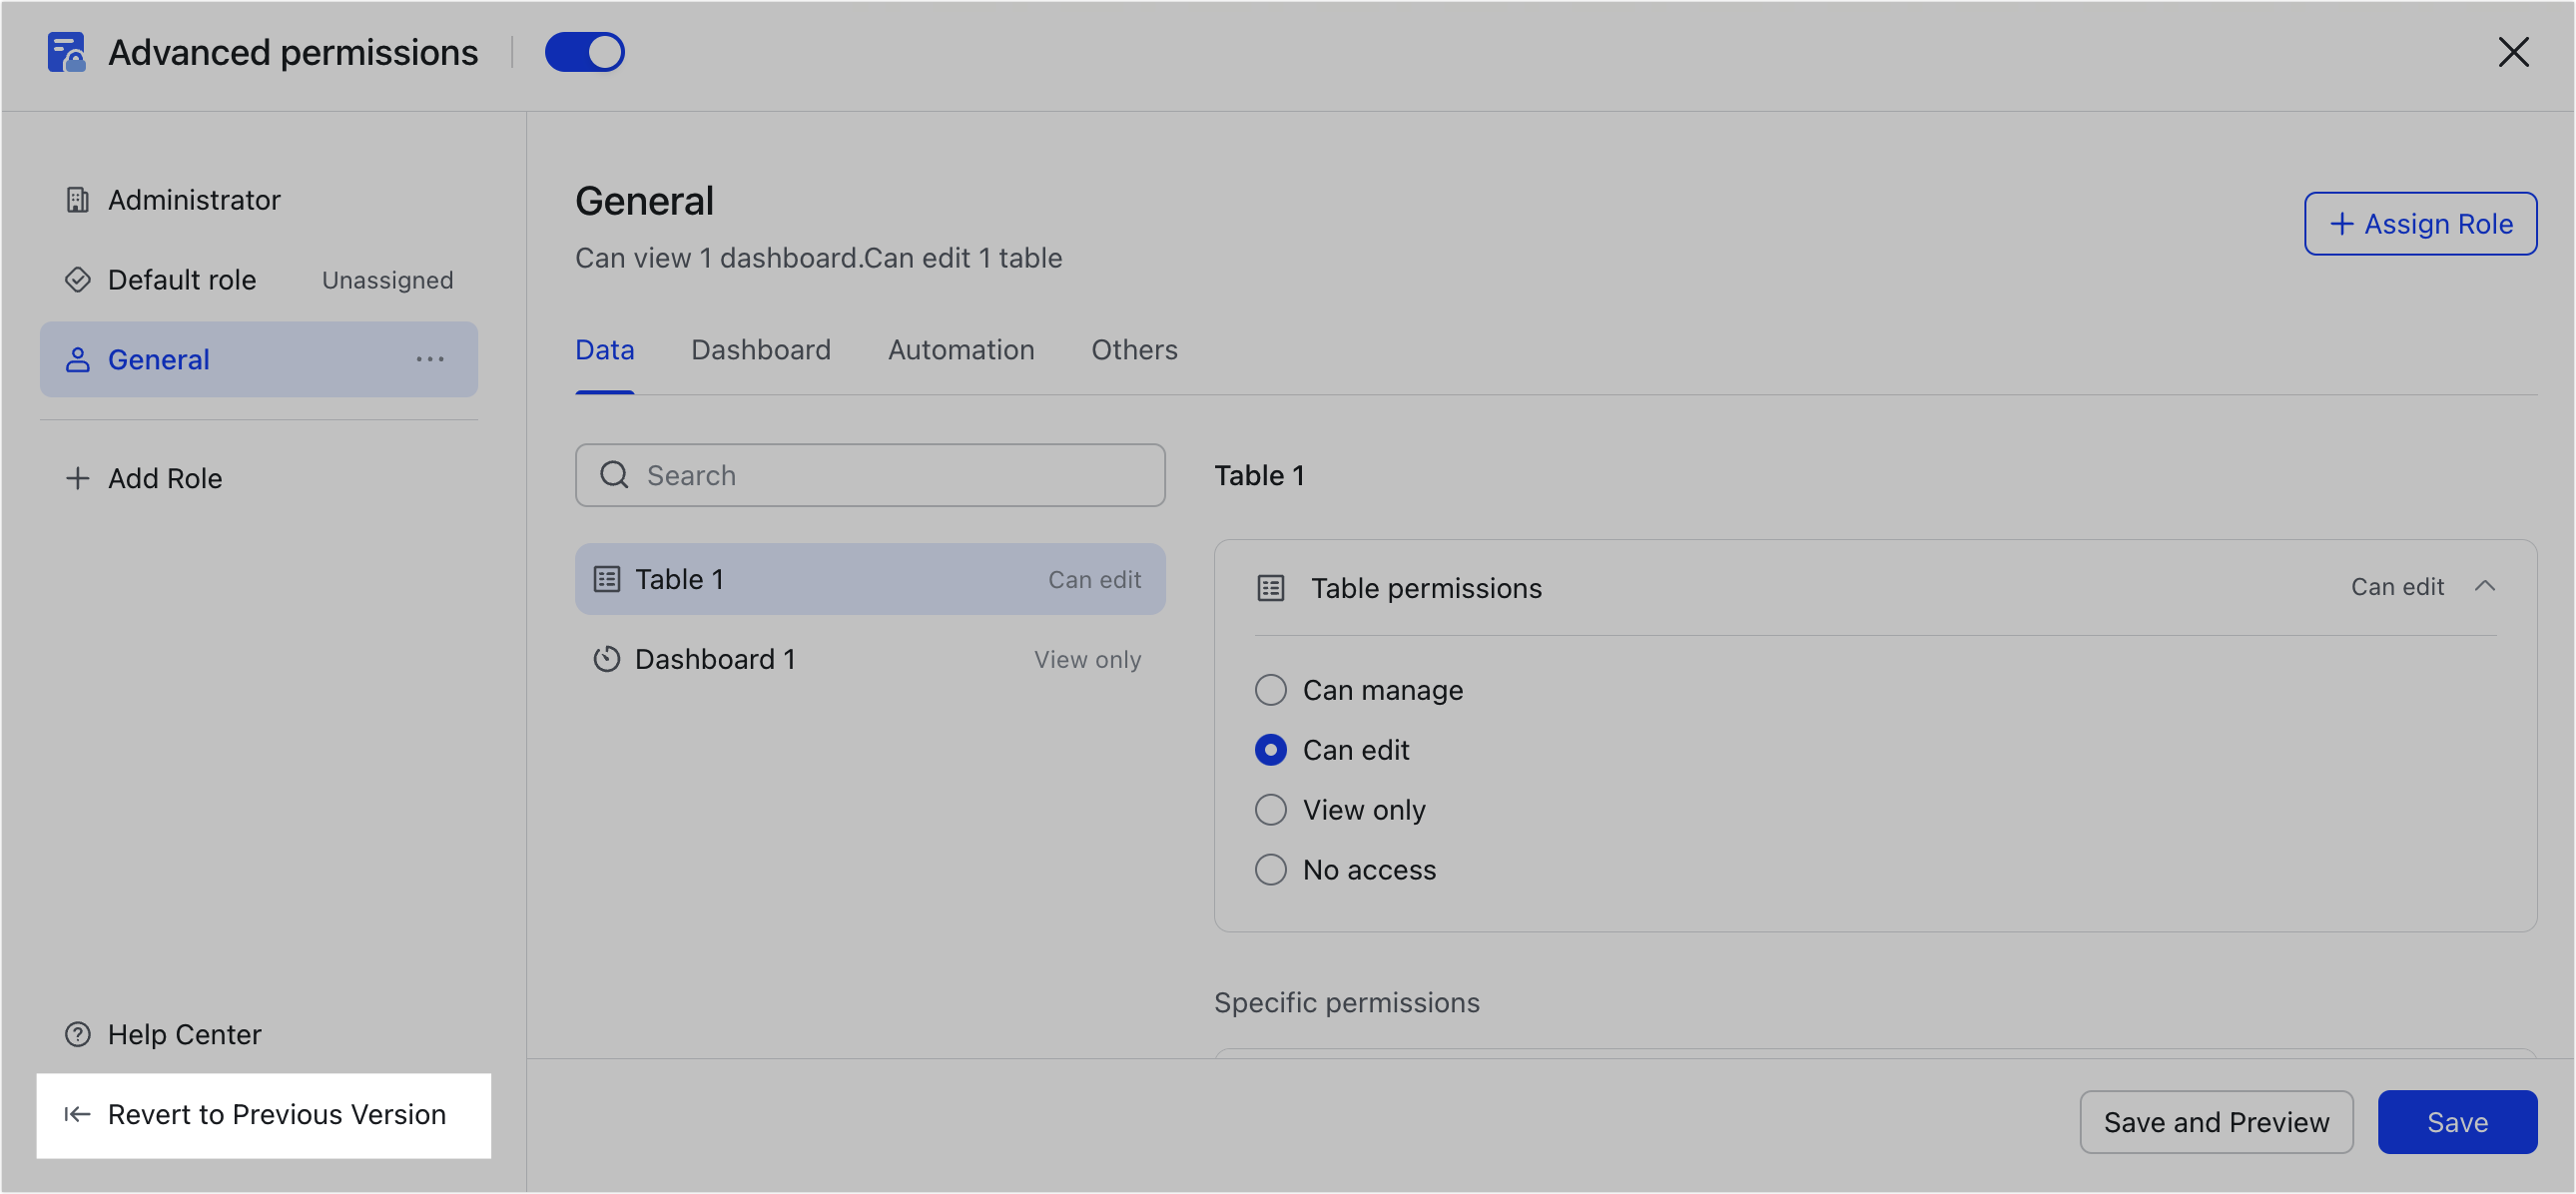
Task: Click the Assign Role button
Action: click(x=2421, y=223)
